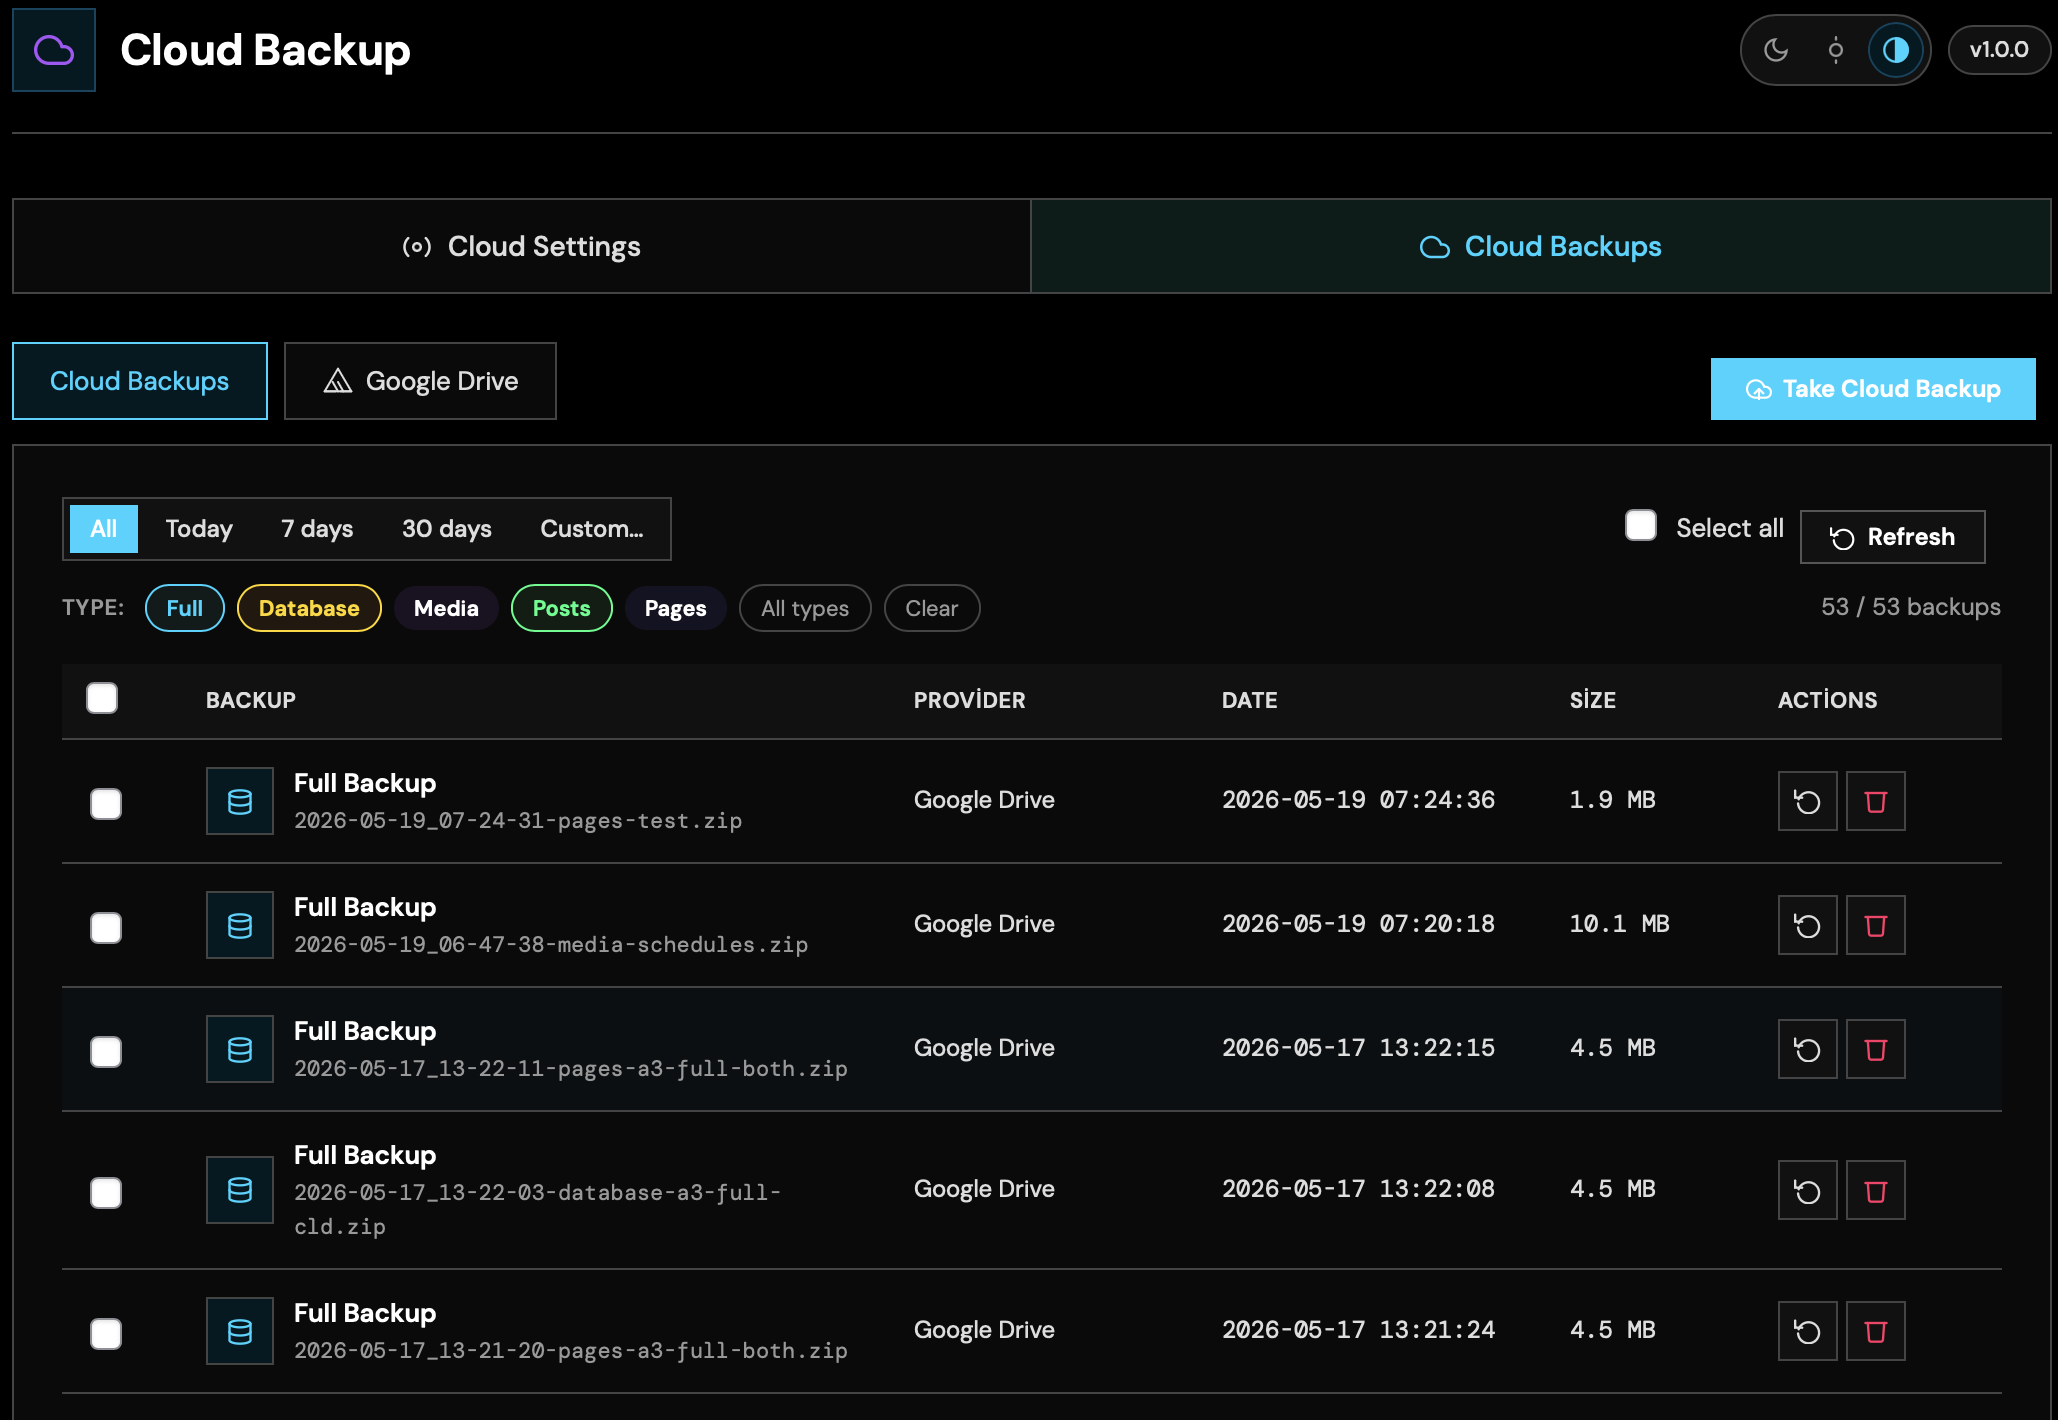Restore the pages-test.zip backup
This screenshot has height=1420, width=2058.
pyautogui.click(x=1808, y=801)
